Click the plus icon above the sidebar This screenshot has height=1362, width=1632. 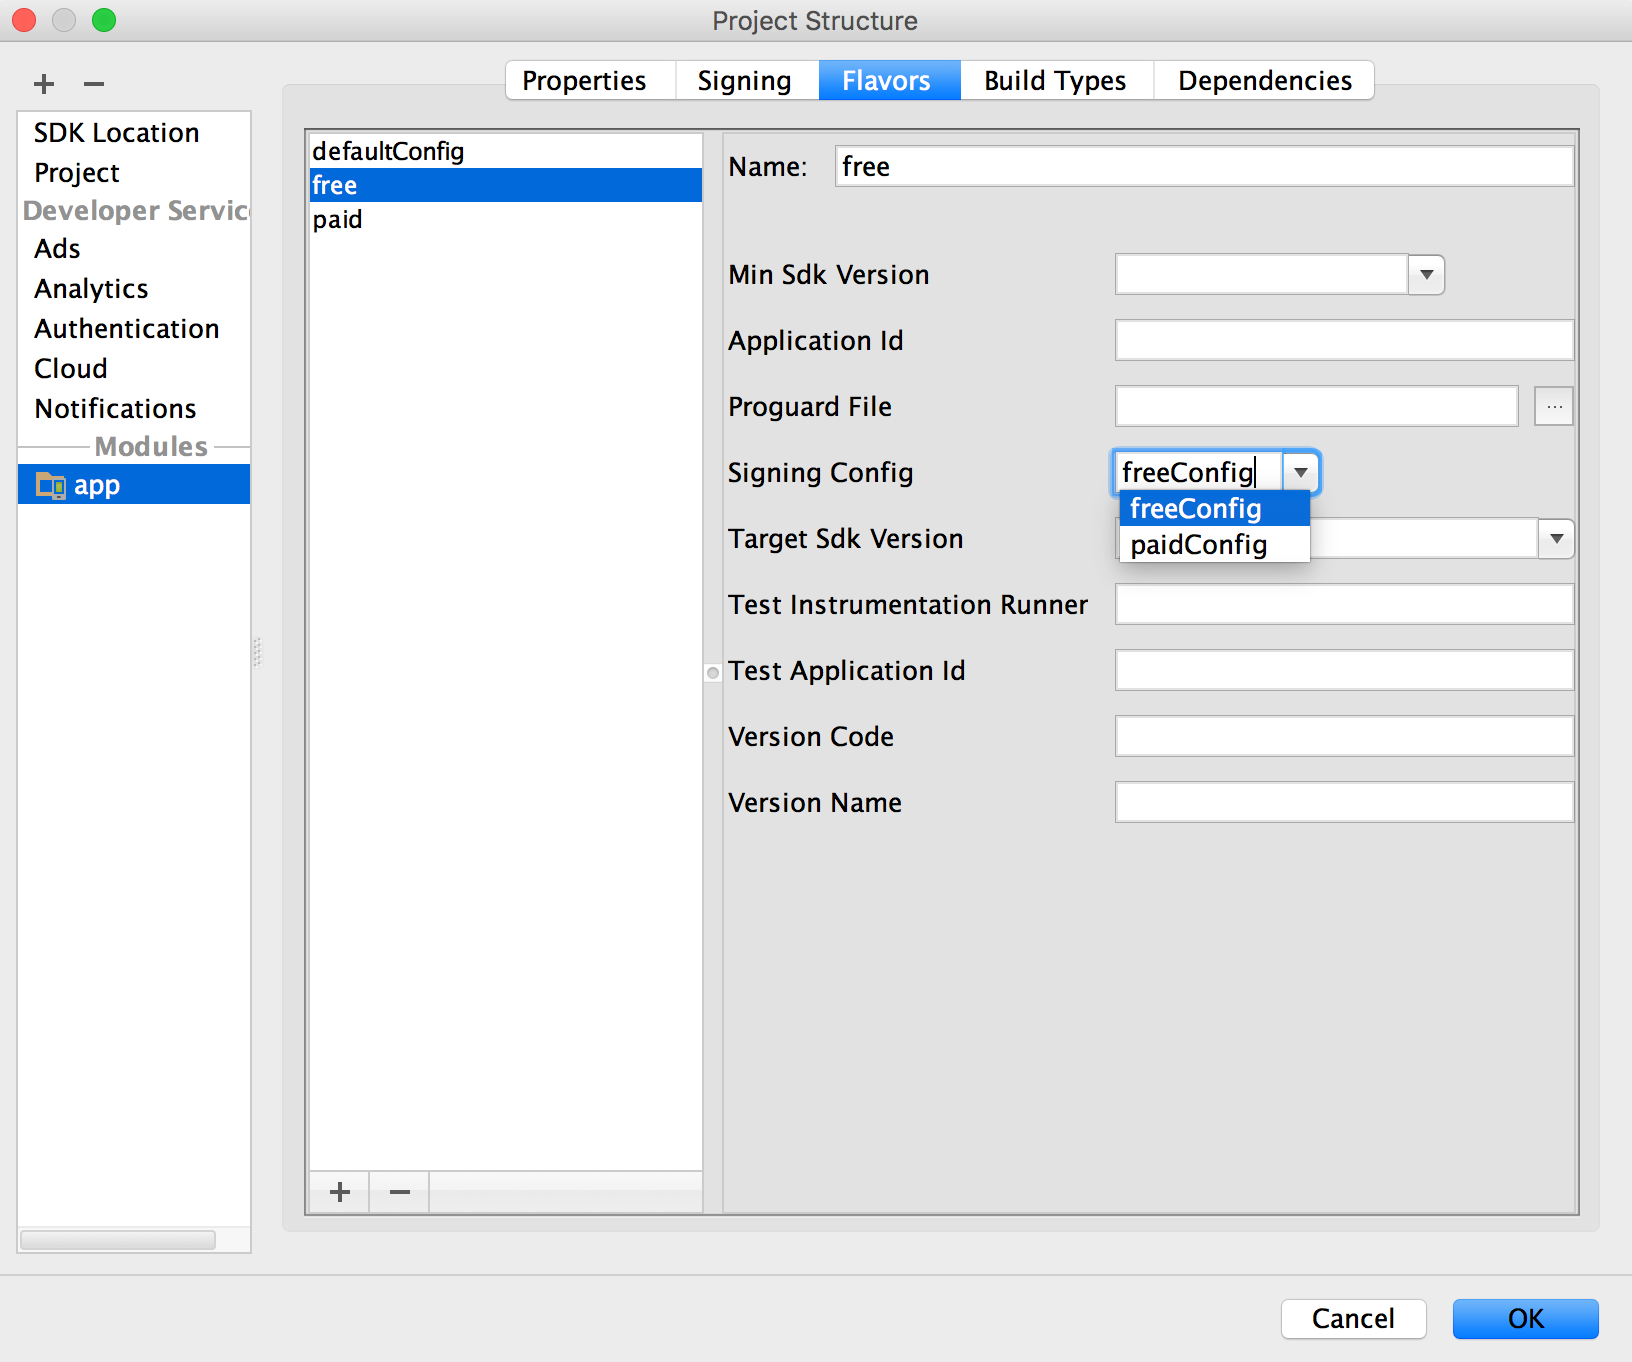pos(44,84)
